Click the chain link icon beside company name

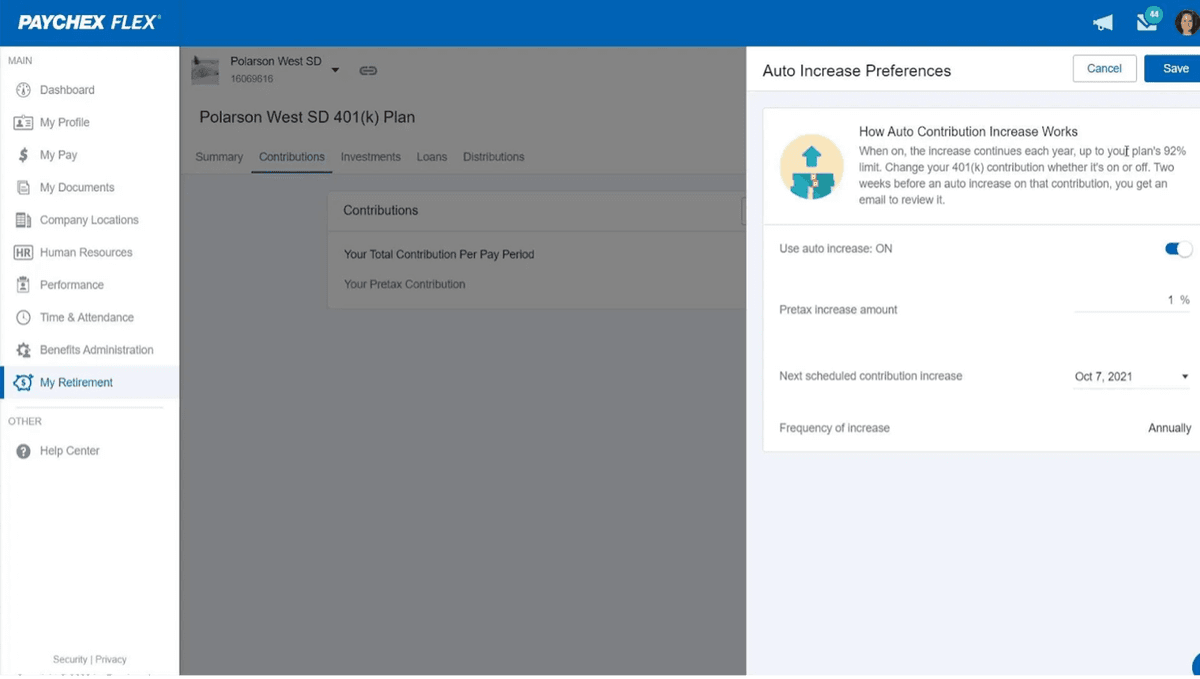coord(368,70)
